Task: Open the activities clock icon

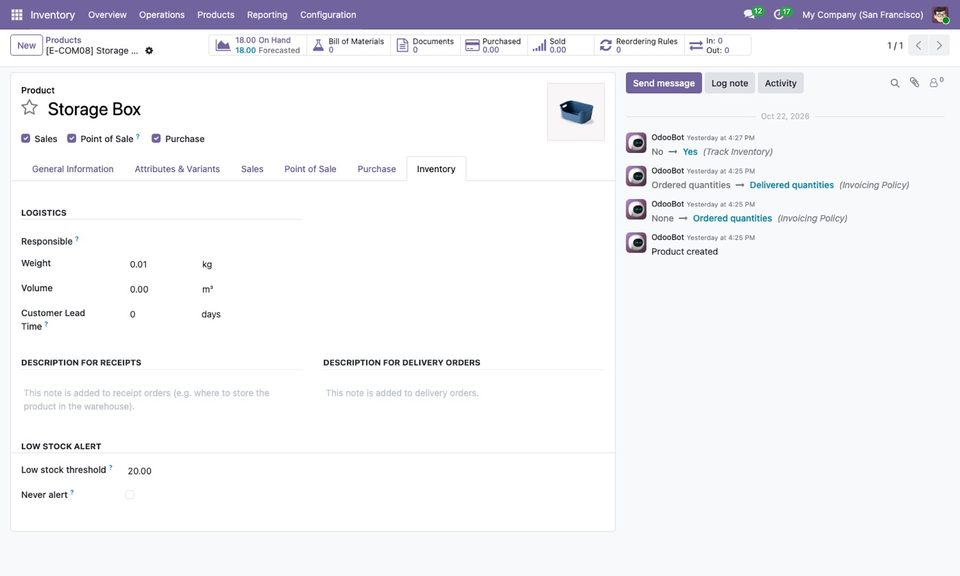Action: click(779, 14)
